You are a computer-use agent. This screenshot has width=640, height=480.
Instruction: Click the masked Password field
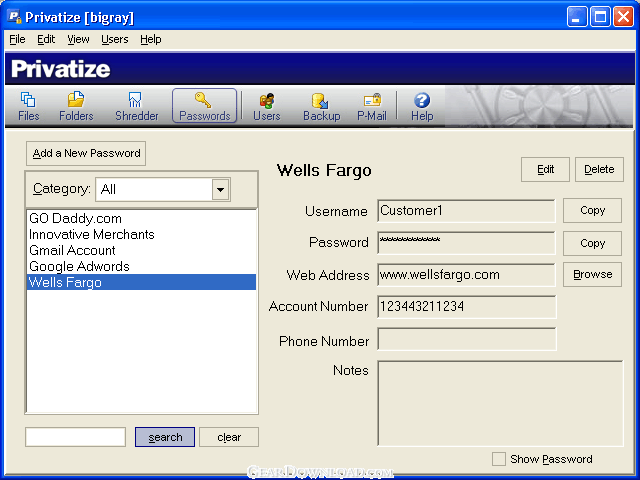click(x=467, y=242)
